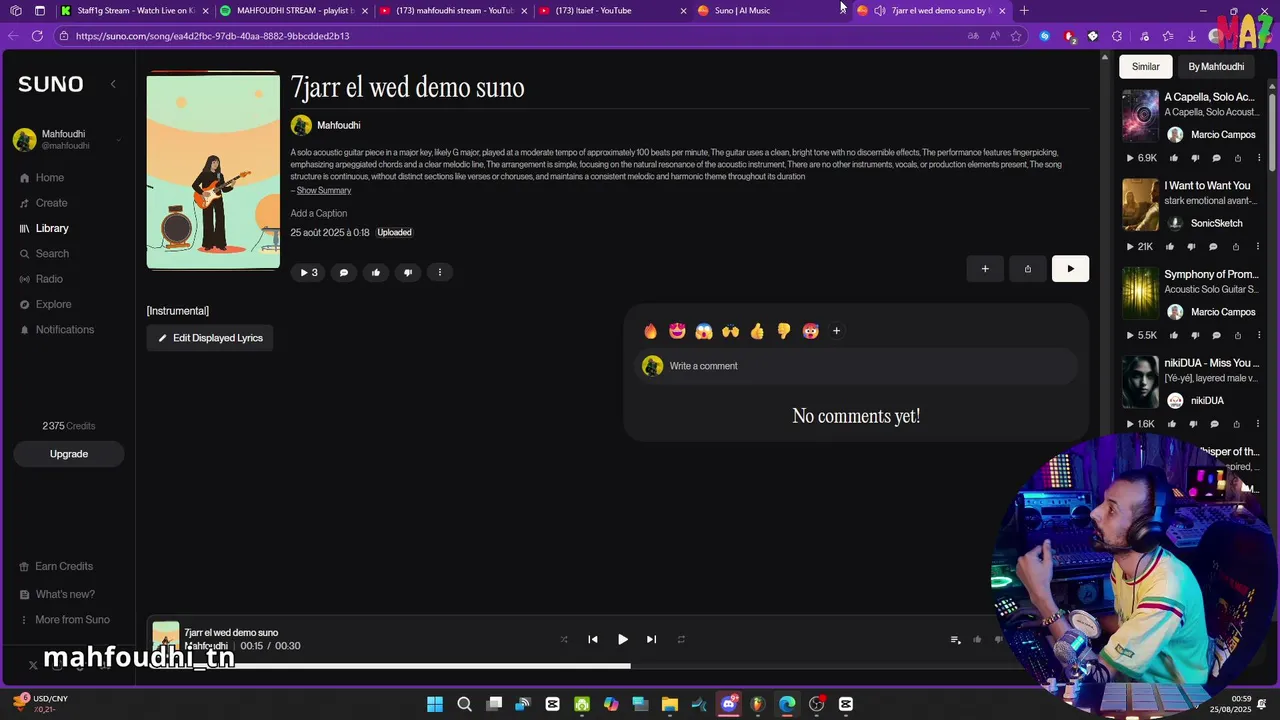1280x720 pixels.
Task: Open the SonicSketch artist profile
Action: click(x=1216, y=224)
